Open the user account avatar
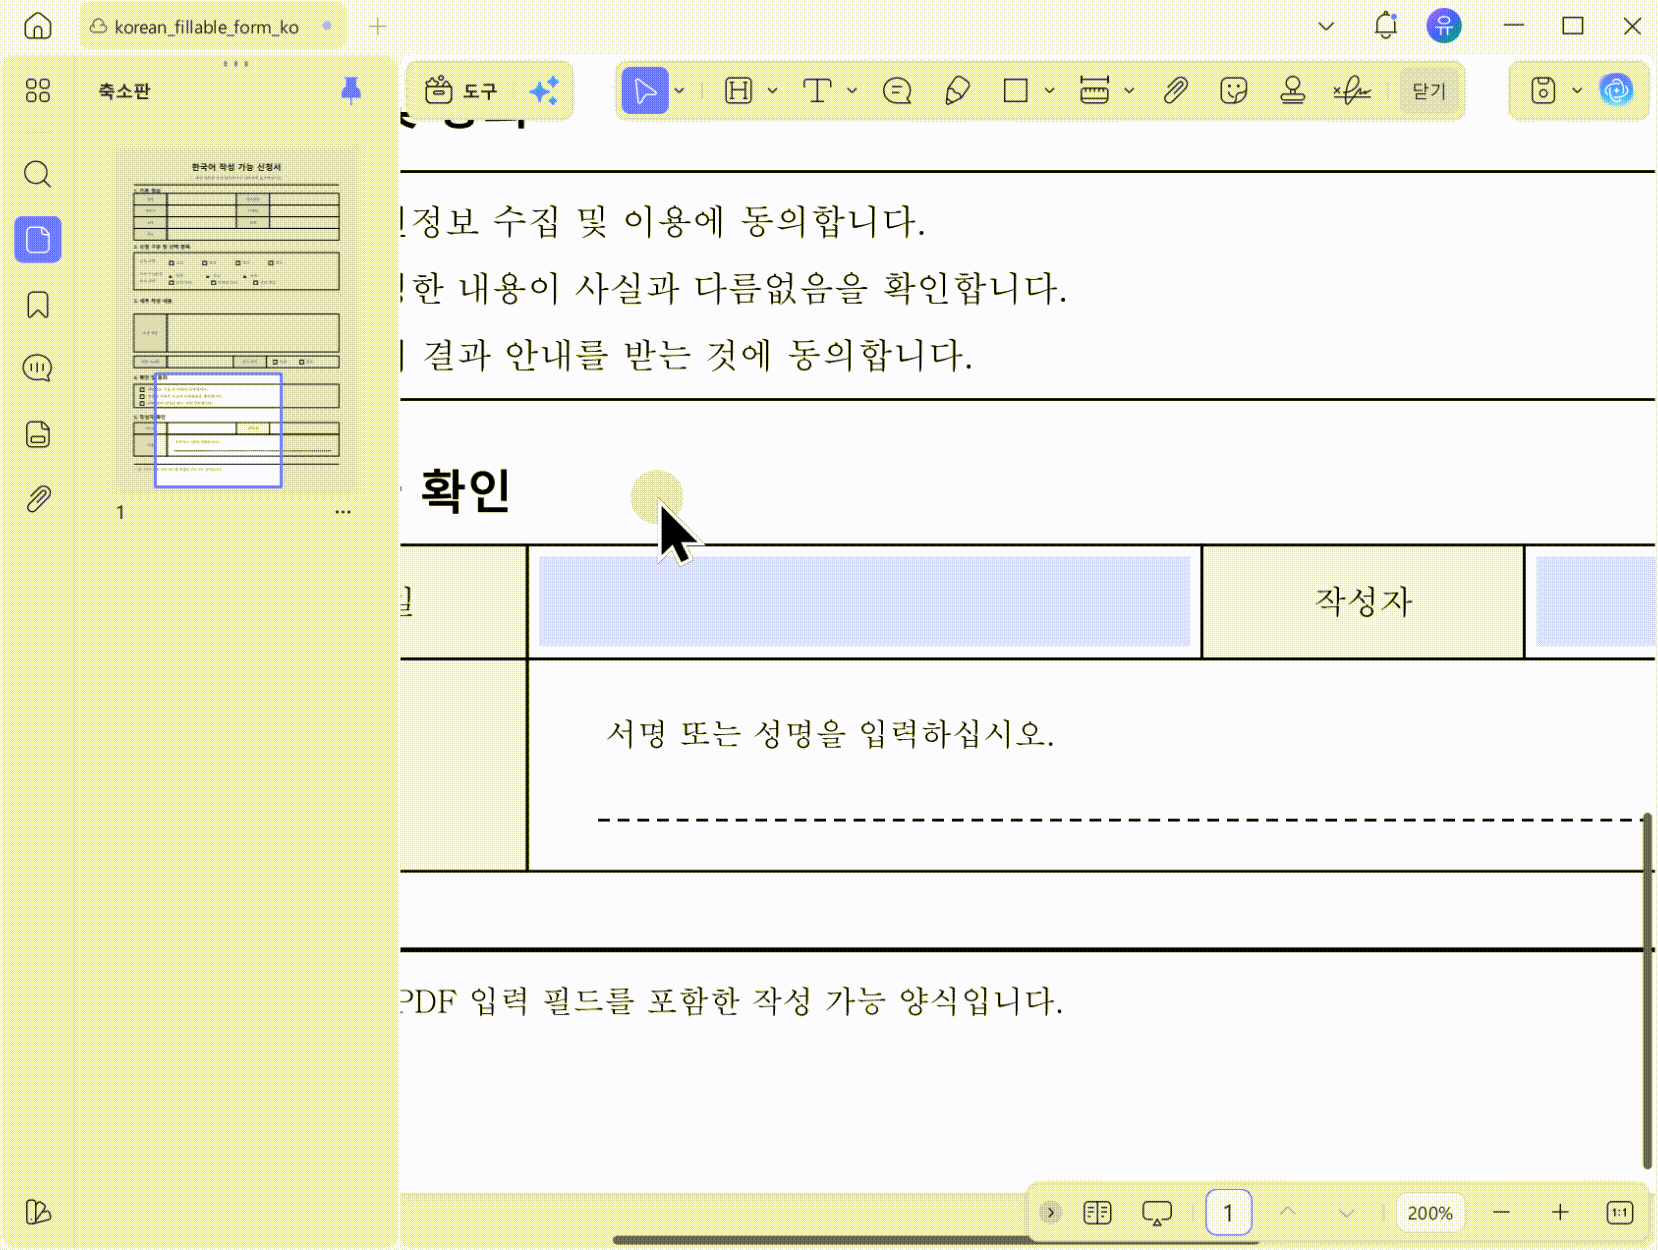This screenshot has height=1250, width=1658. click(x=1444, y=26)
